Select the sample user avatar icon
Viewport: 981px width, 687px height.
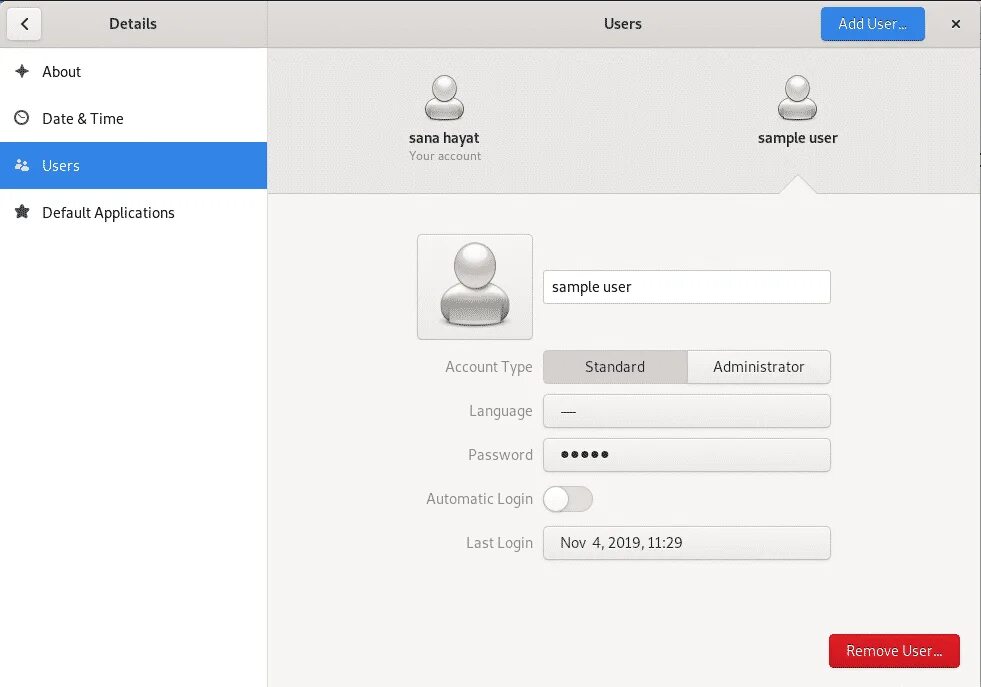(797, 98)
